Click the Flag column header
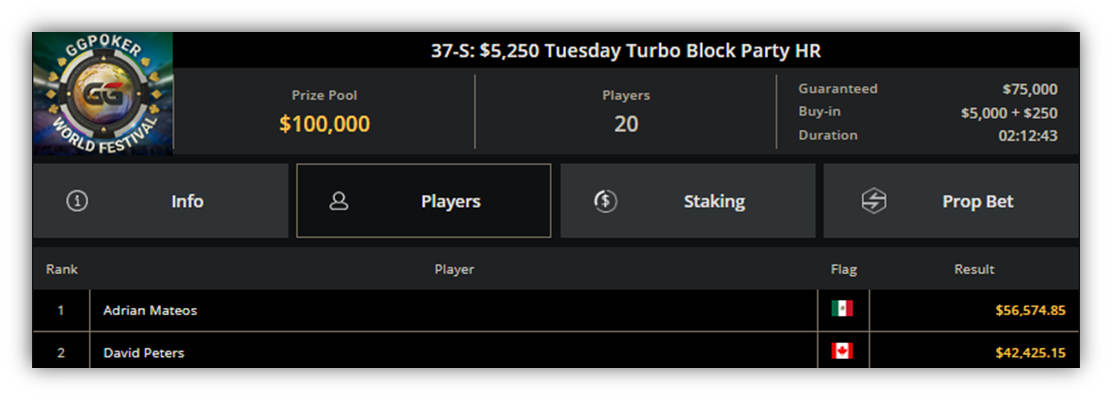This screenshot has height=400, width=1112. coord(844,270)
